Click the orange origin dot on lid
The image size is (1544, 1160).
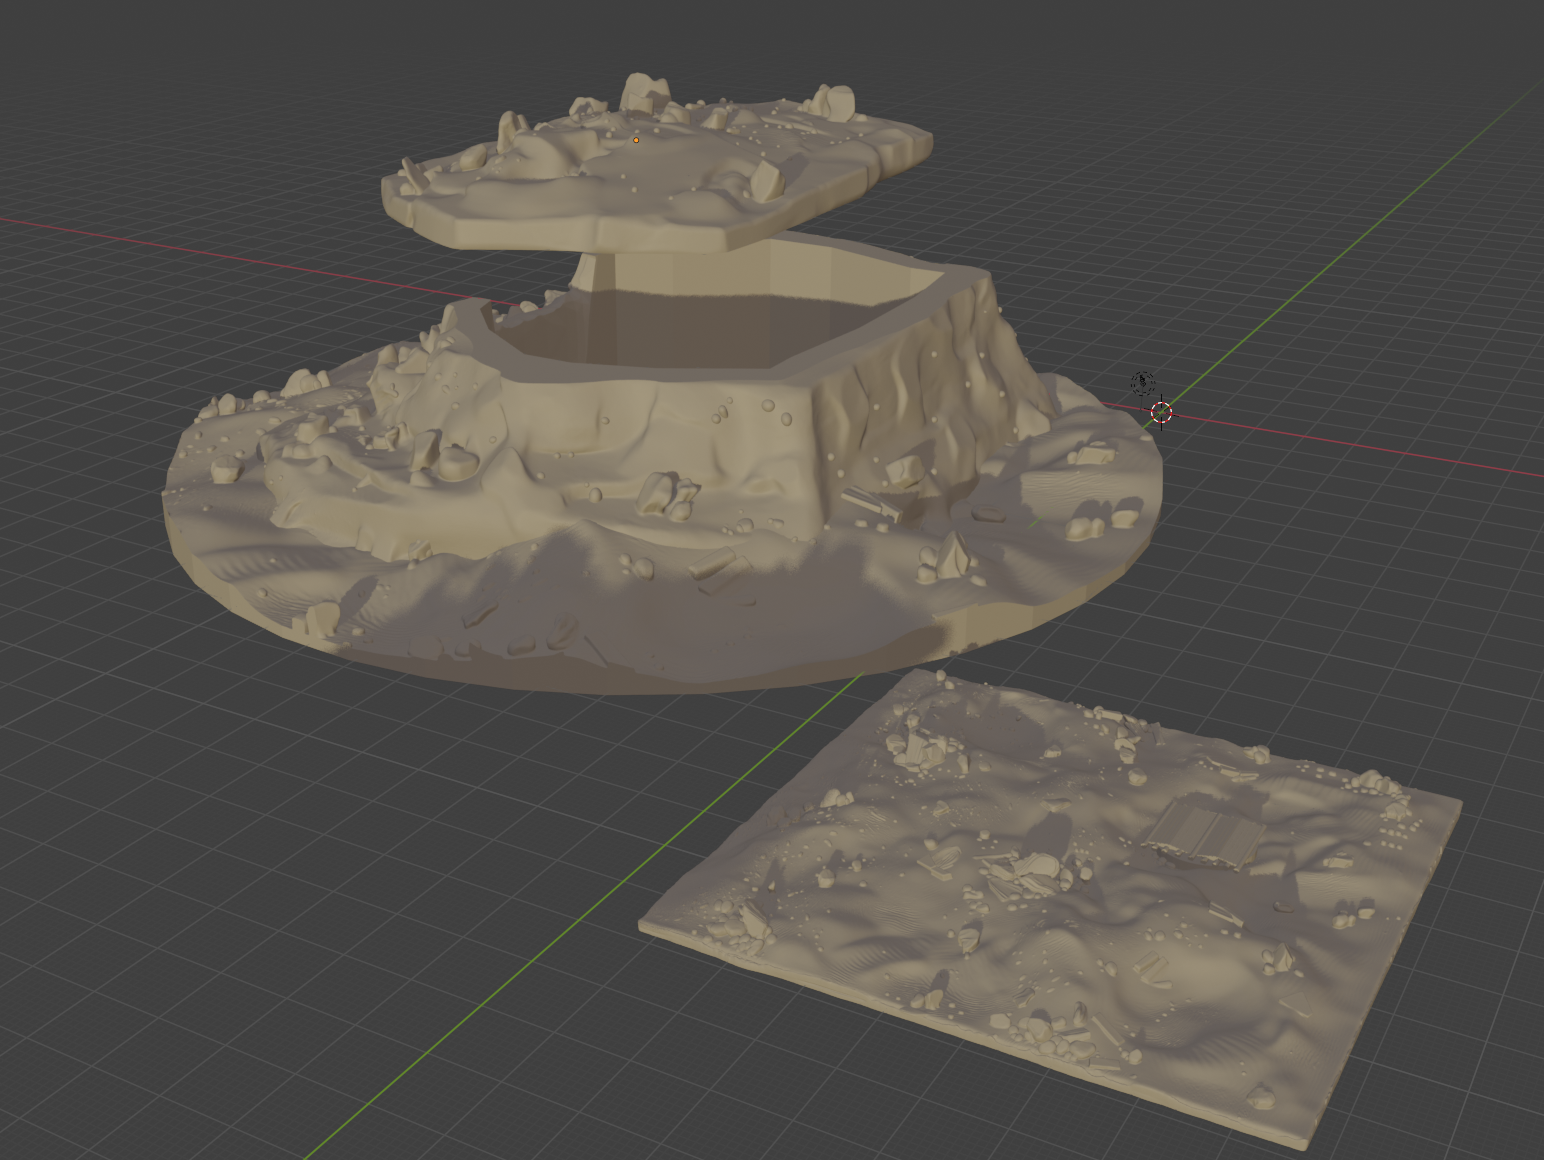tap(636, 140)
